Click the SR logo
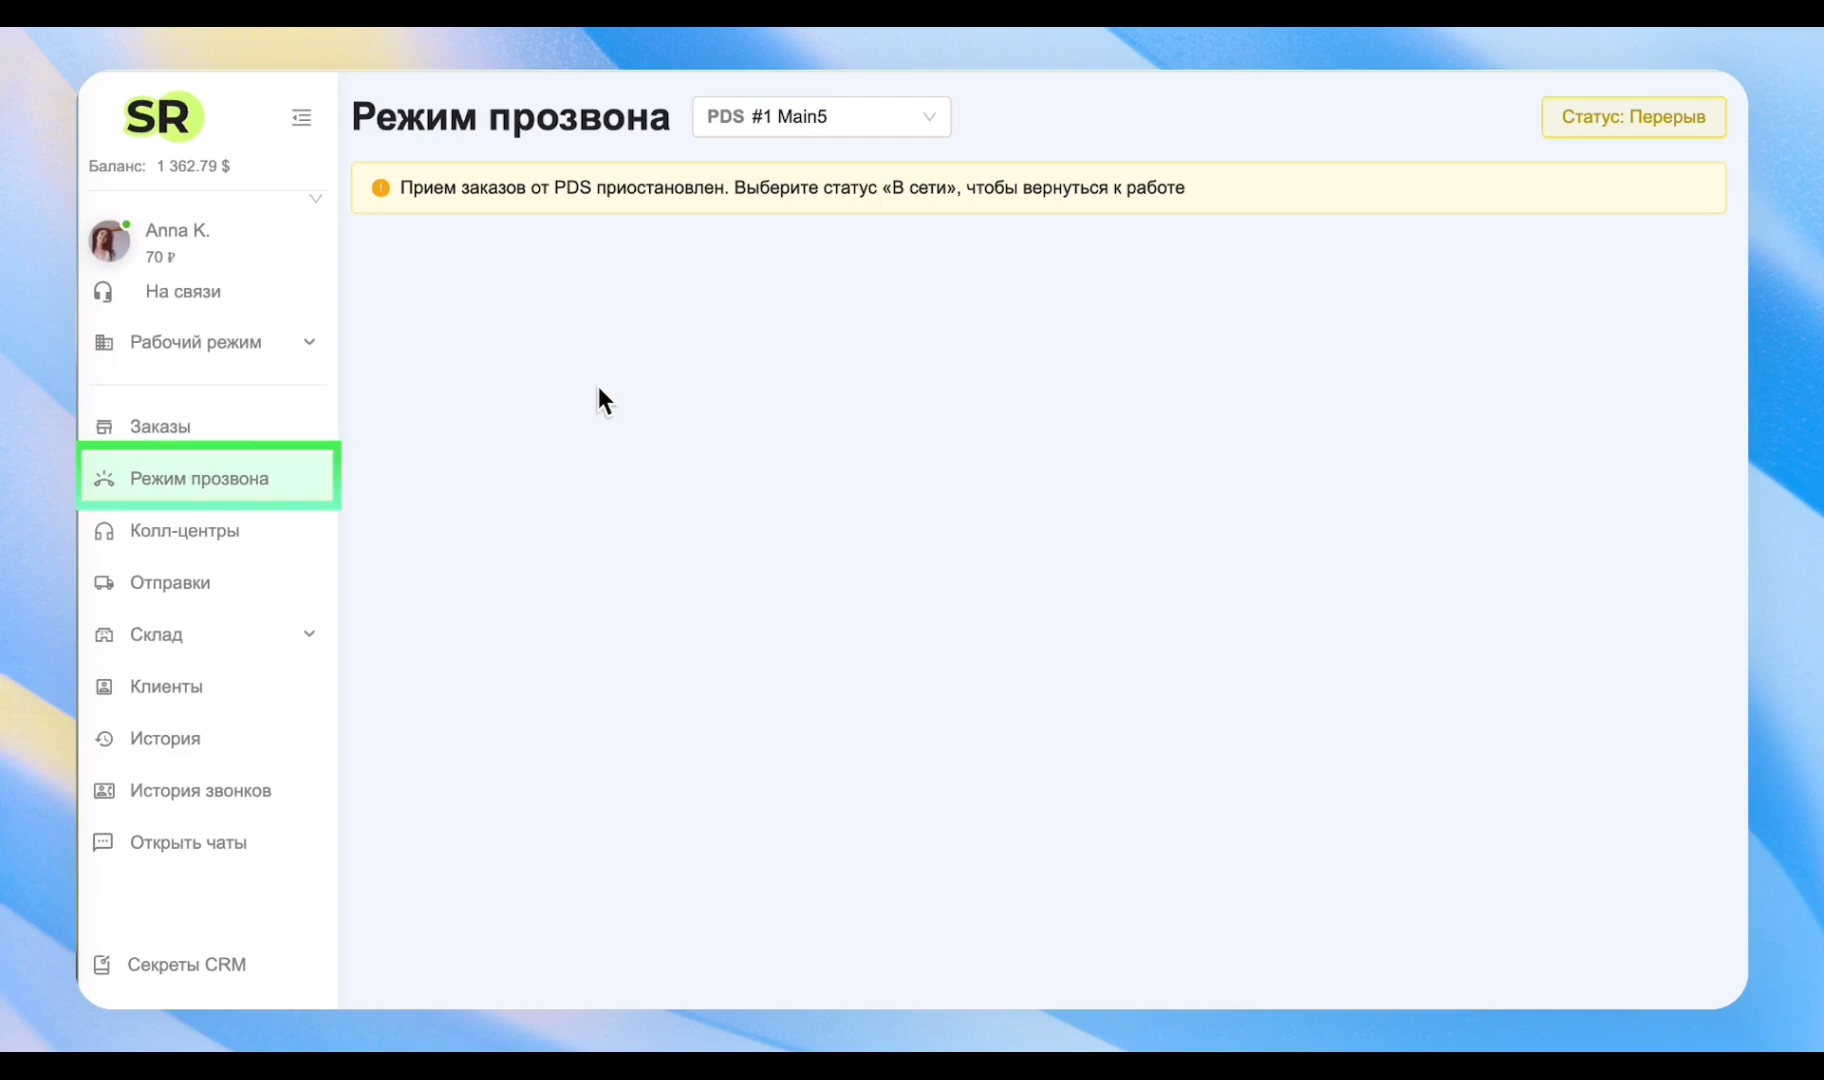 163,117
